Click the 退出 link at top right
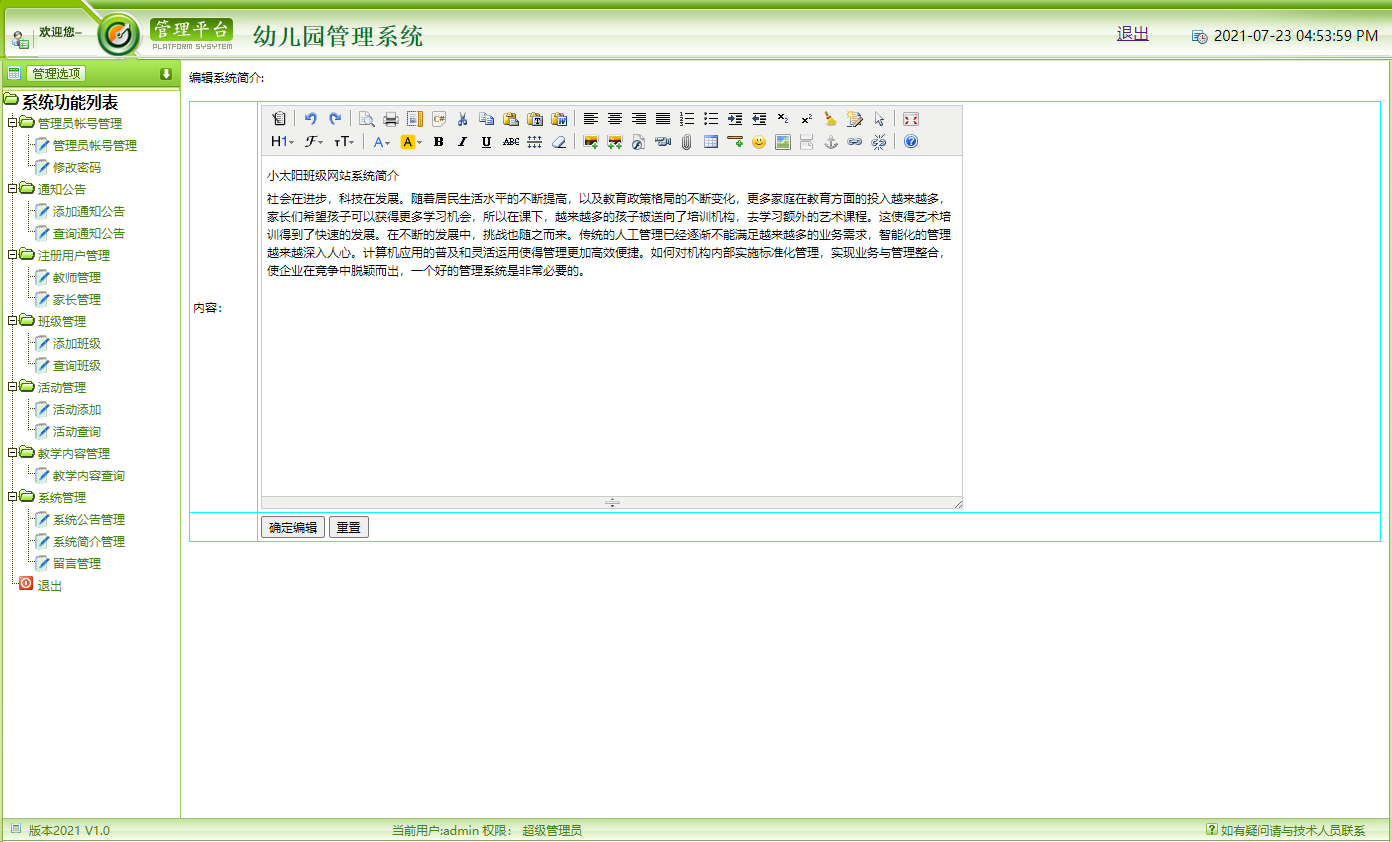Screen dimensions: 1392x842 (x=1131, y=32)
